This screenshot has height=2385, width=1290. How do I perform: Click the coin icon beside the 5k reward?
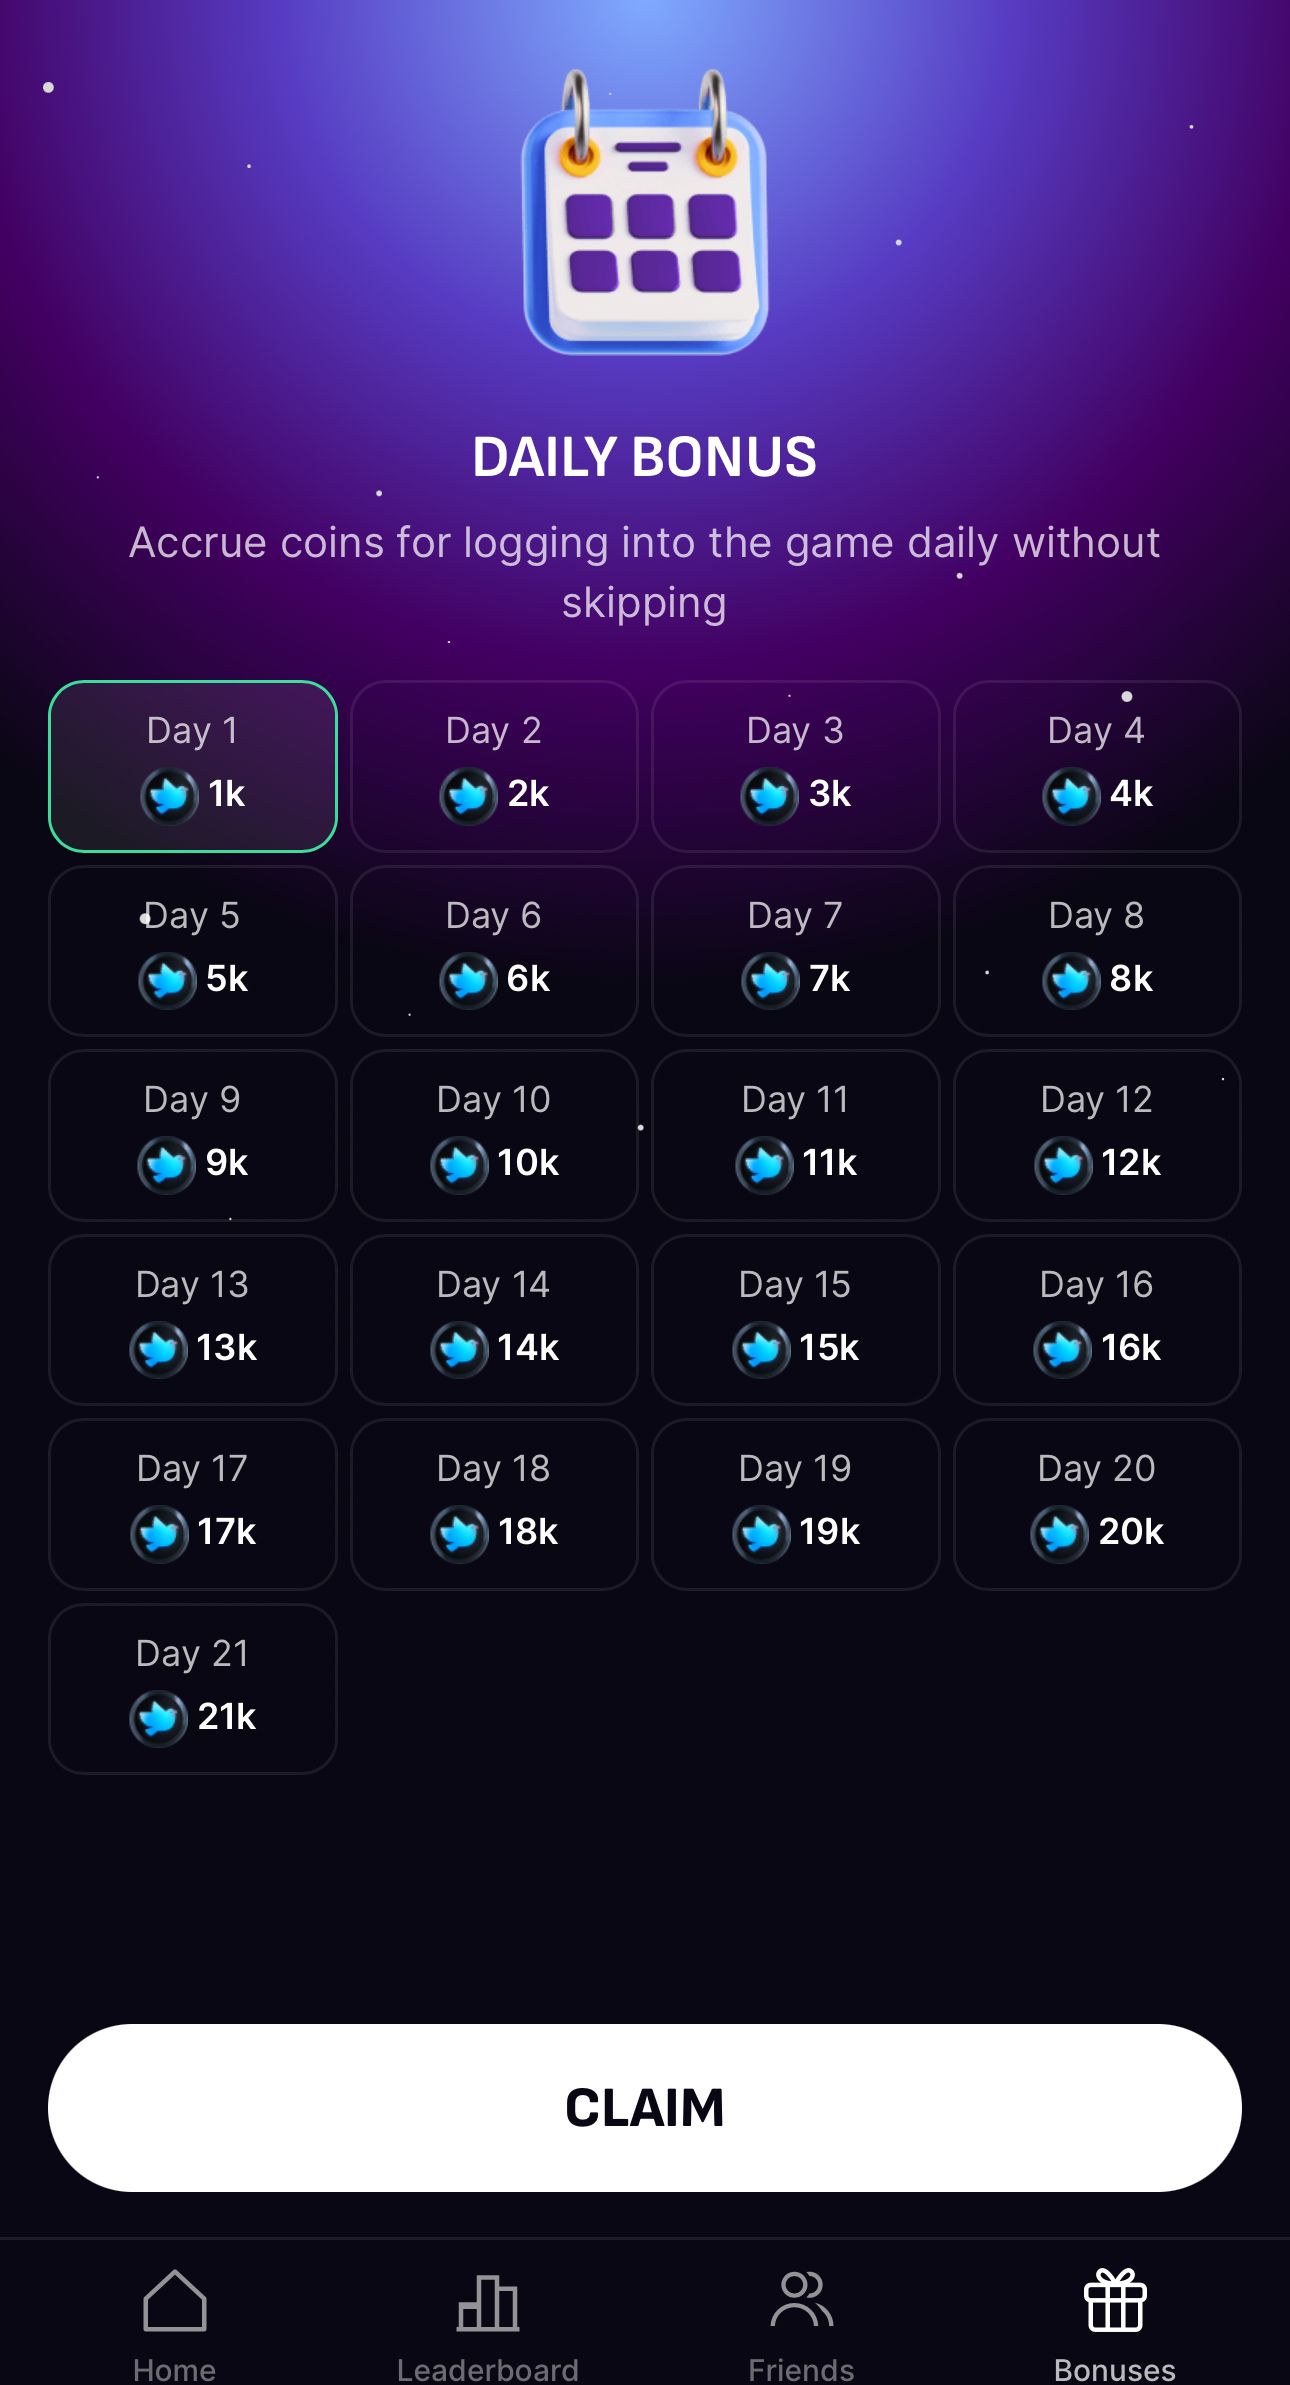click(168, 980)
